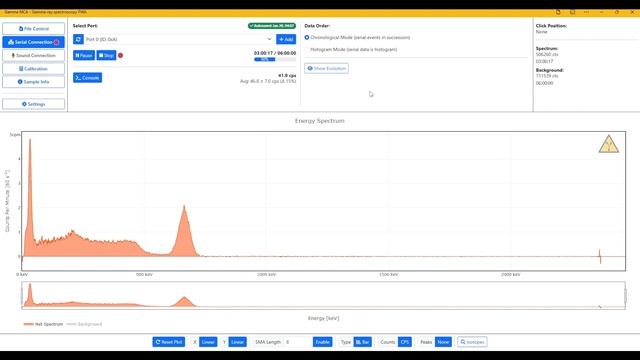Toggle Net Spectrum legend entry

[x=44, y=324]
